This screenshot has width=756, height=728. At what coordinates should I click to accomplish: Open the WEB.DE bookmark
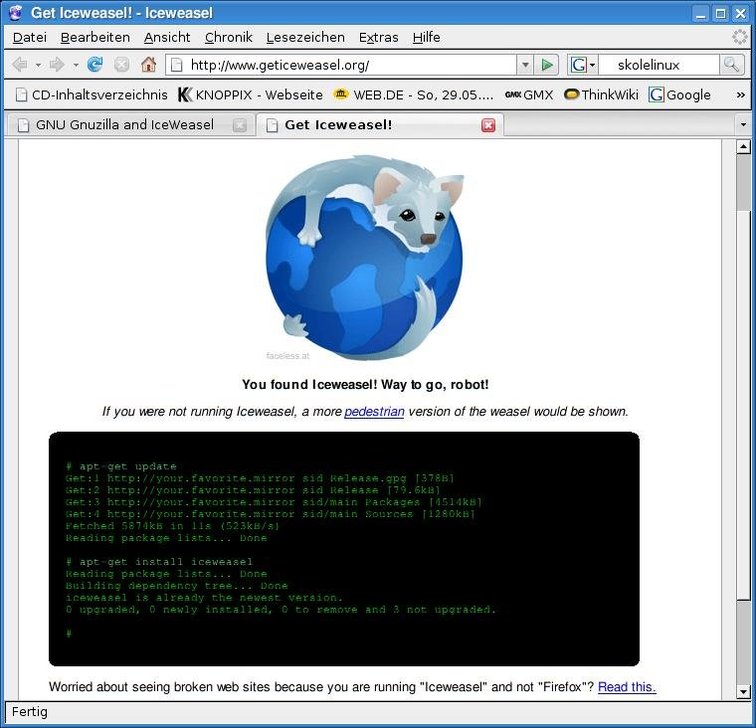point(413,95)
